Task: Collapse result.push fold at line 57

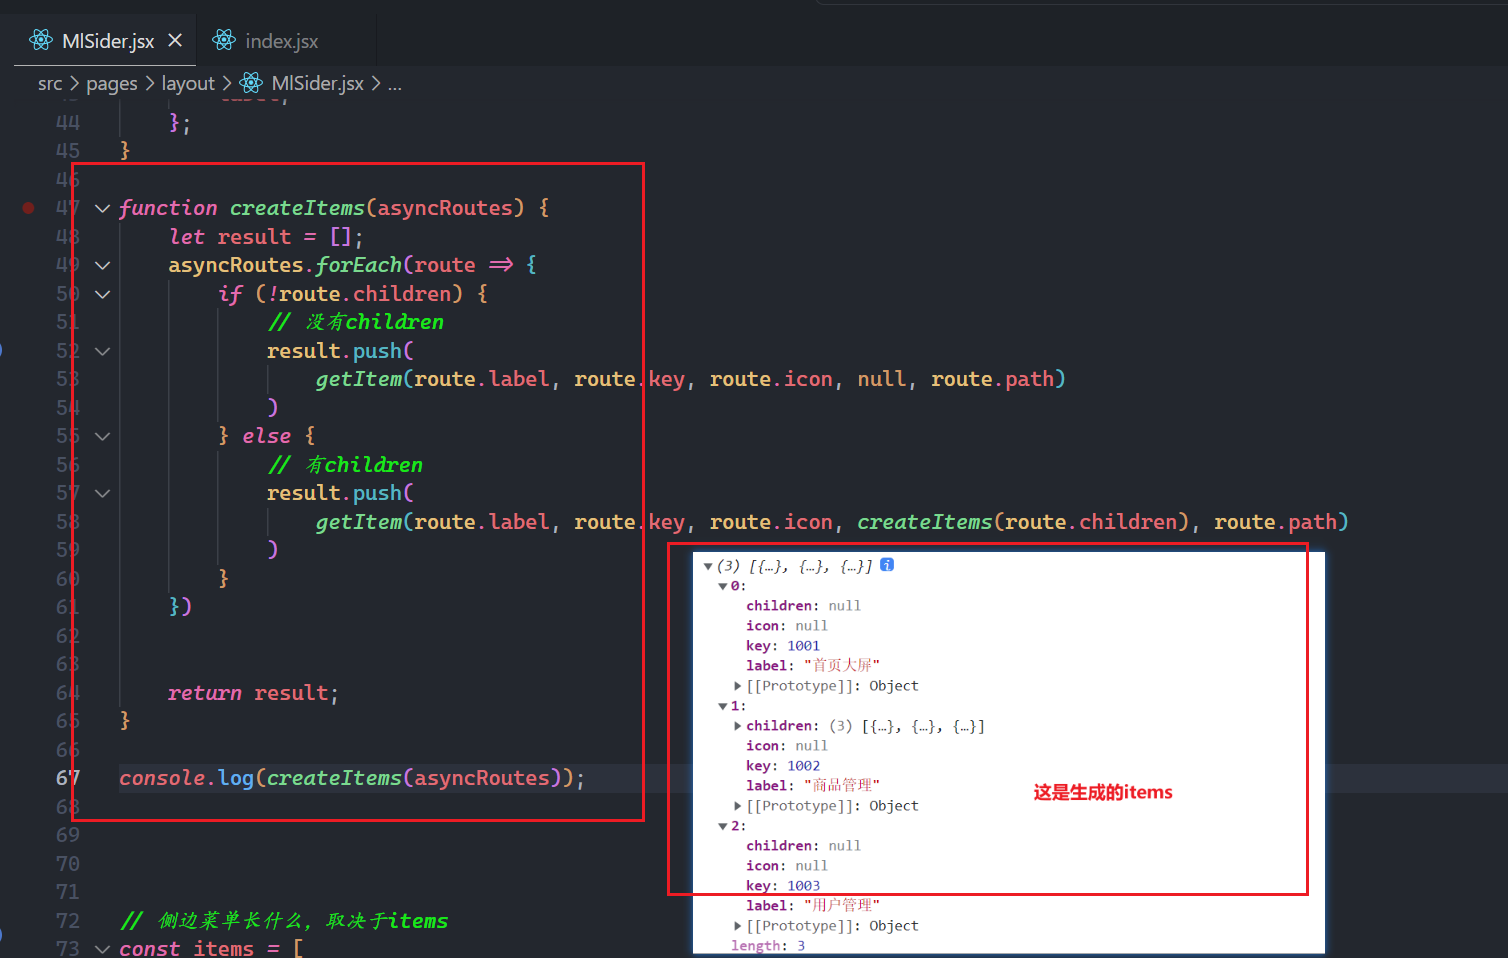Action: [x=102, y=493]
